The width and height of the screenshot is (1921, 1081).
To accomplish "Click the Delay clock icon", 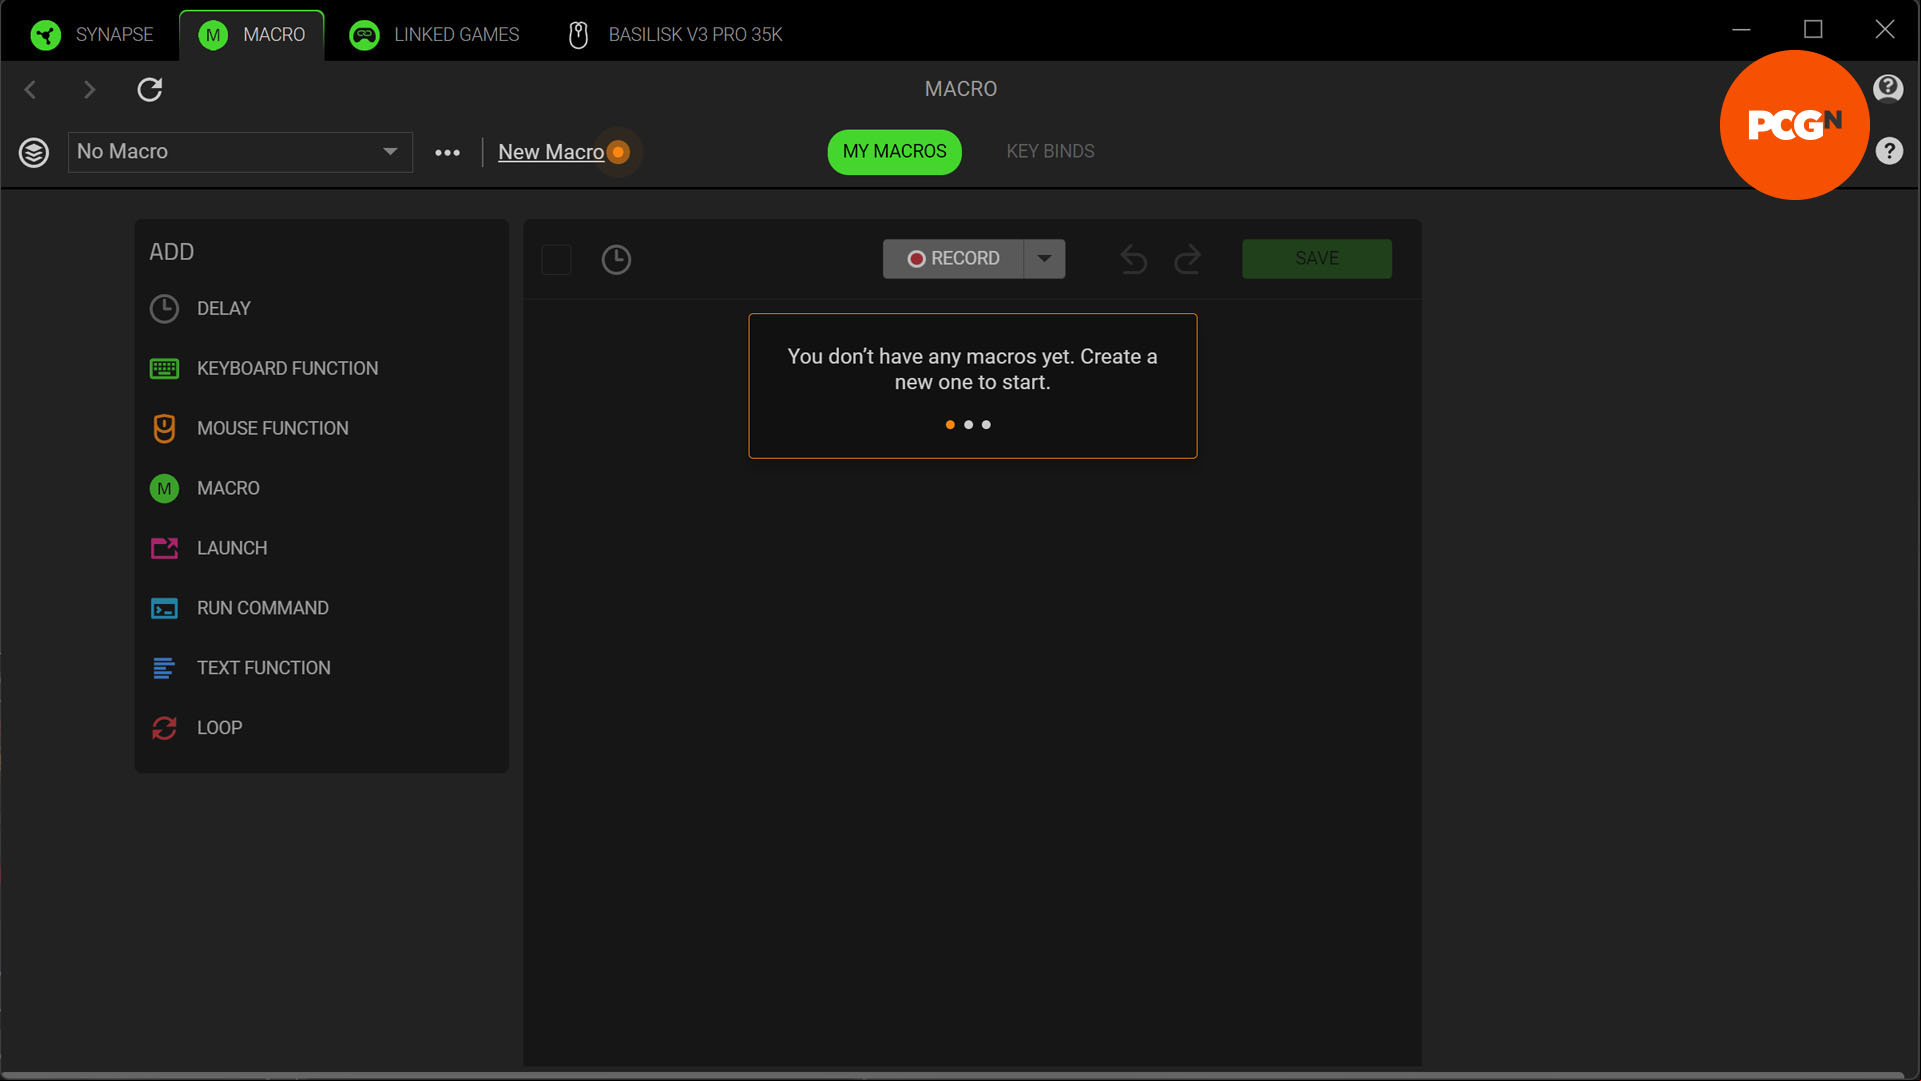I will click(164, 309).
